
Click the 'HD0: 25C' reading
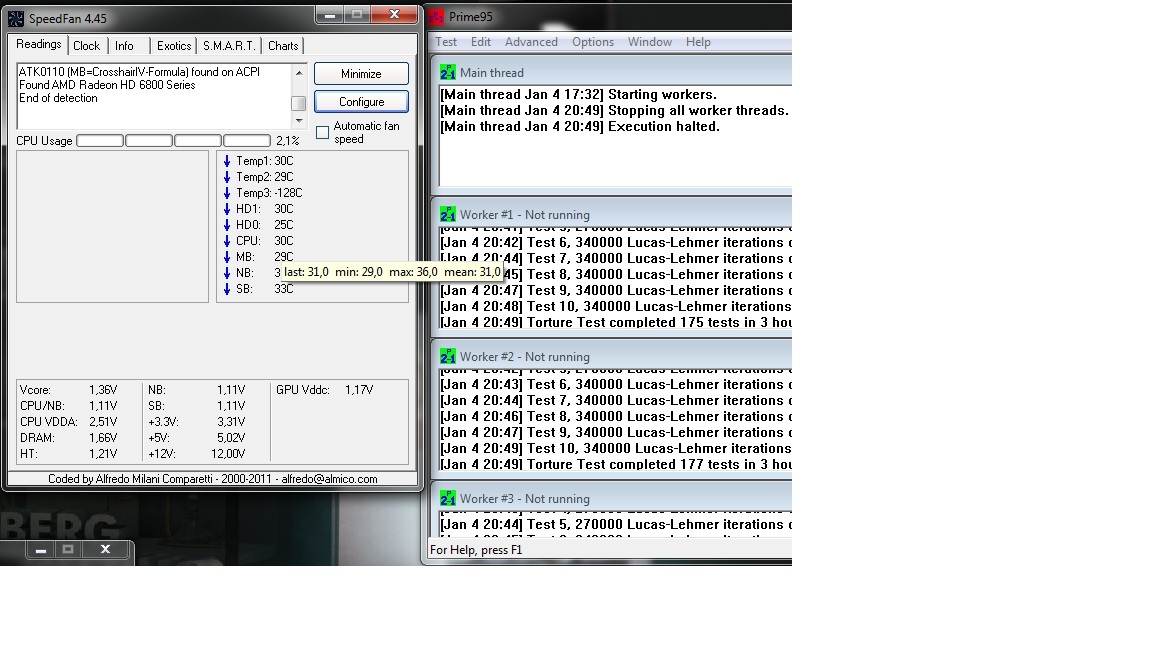(x=264, y=225)
